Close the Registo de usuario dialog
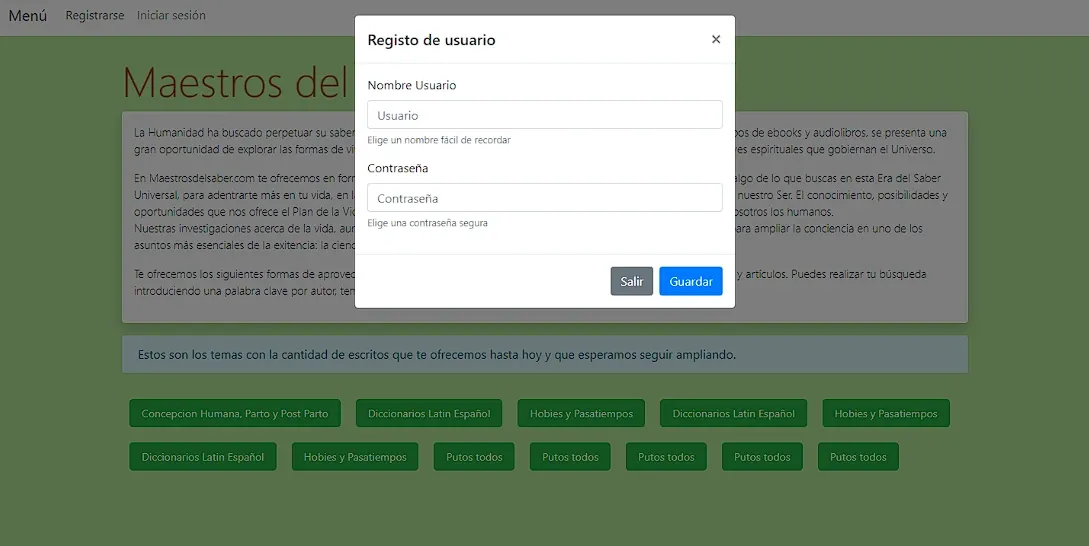 click(715, 40)
